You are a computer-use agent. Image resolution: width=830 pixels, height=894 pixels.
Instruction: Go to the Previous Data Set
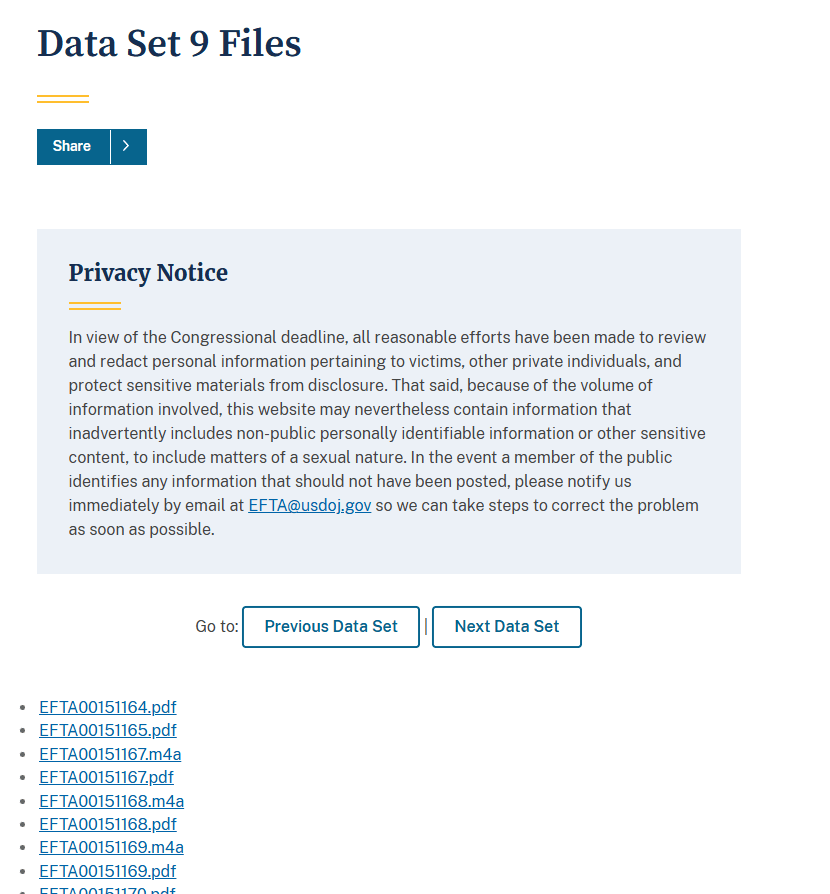coord(330,627)
